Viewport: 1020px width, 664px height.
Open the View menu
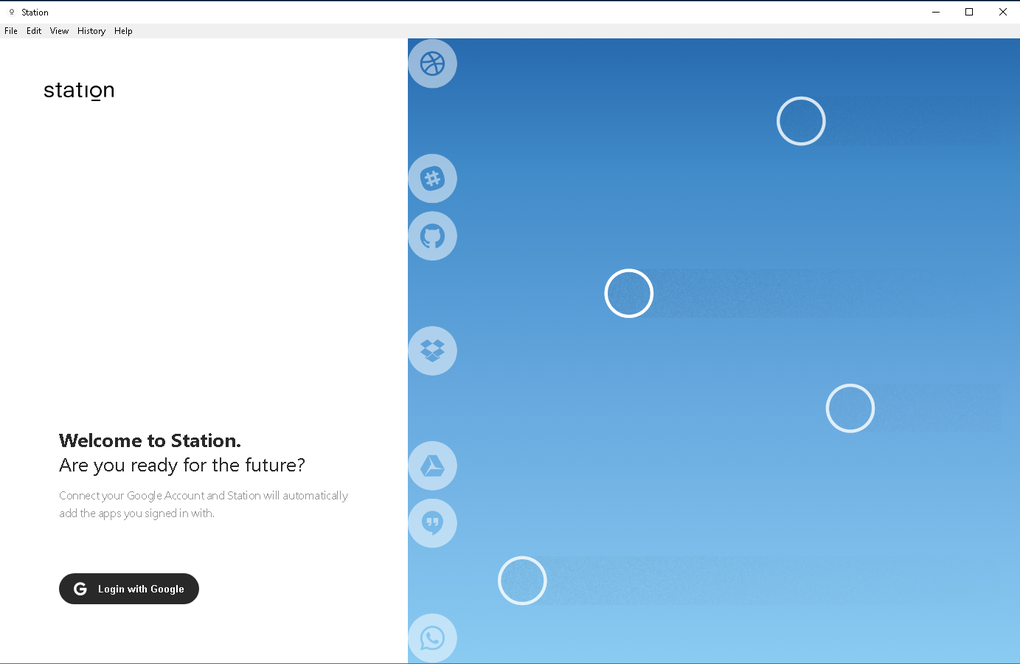coord(59,31)
